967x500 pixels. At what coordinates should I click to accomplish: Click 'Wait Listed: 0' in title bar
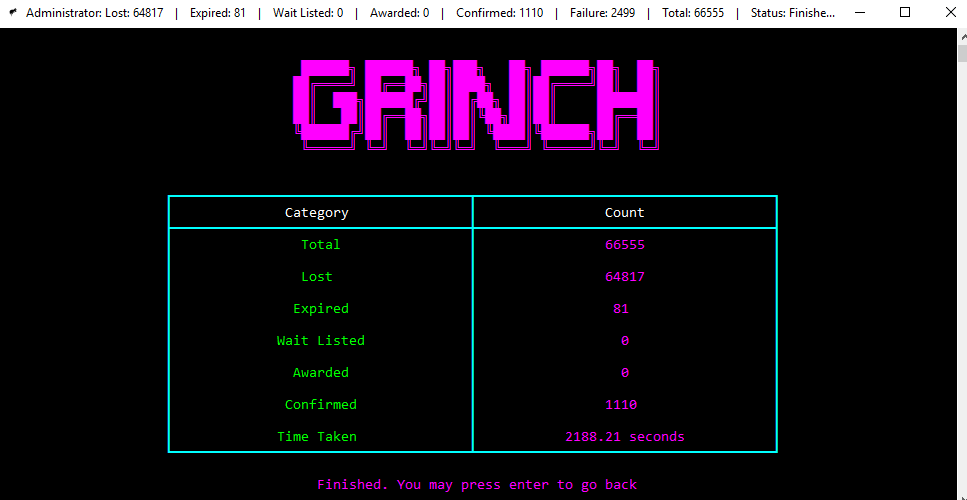point(308,13)
